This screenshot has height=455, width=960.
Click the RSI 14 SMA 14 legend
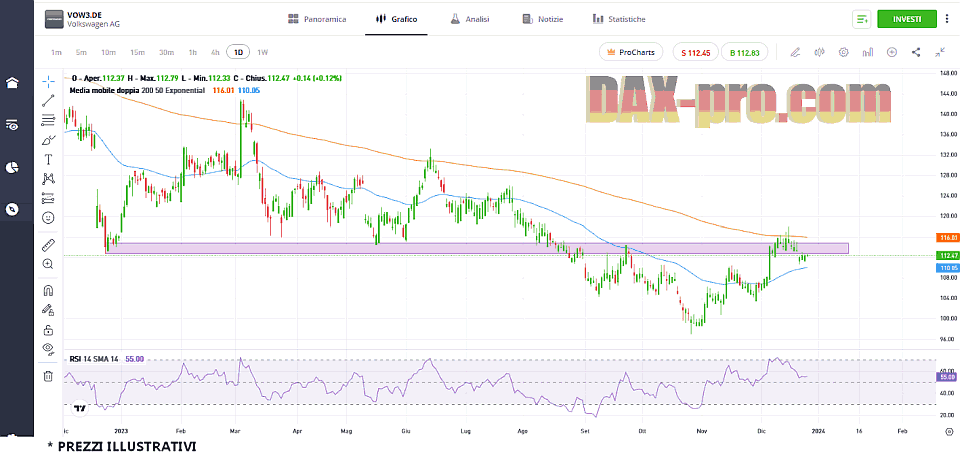[x=94, y=359]
